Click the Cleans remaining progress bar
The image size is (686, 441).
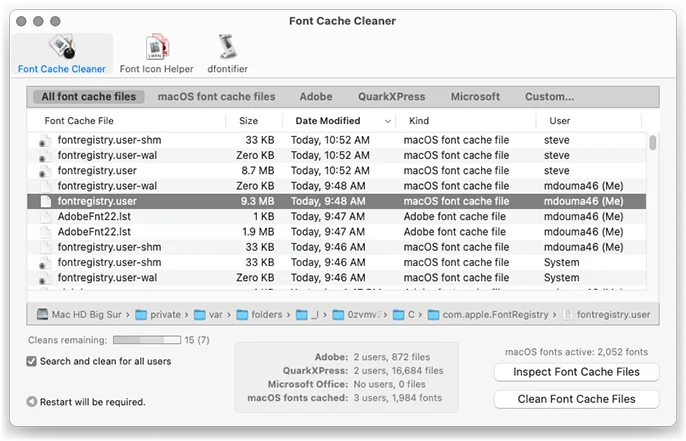(x=147, y=340)
